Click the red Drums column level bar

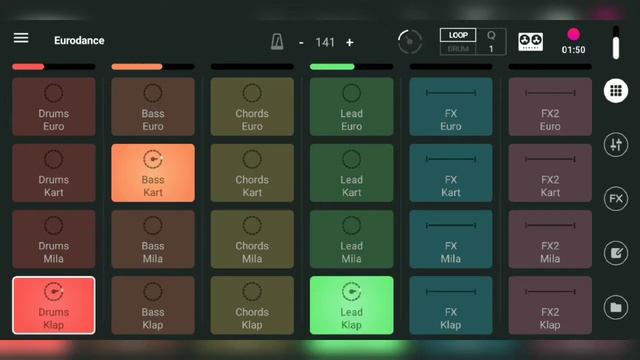point(53,67)
